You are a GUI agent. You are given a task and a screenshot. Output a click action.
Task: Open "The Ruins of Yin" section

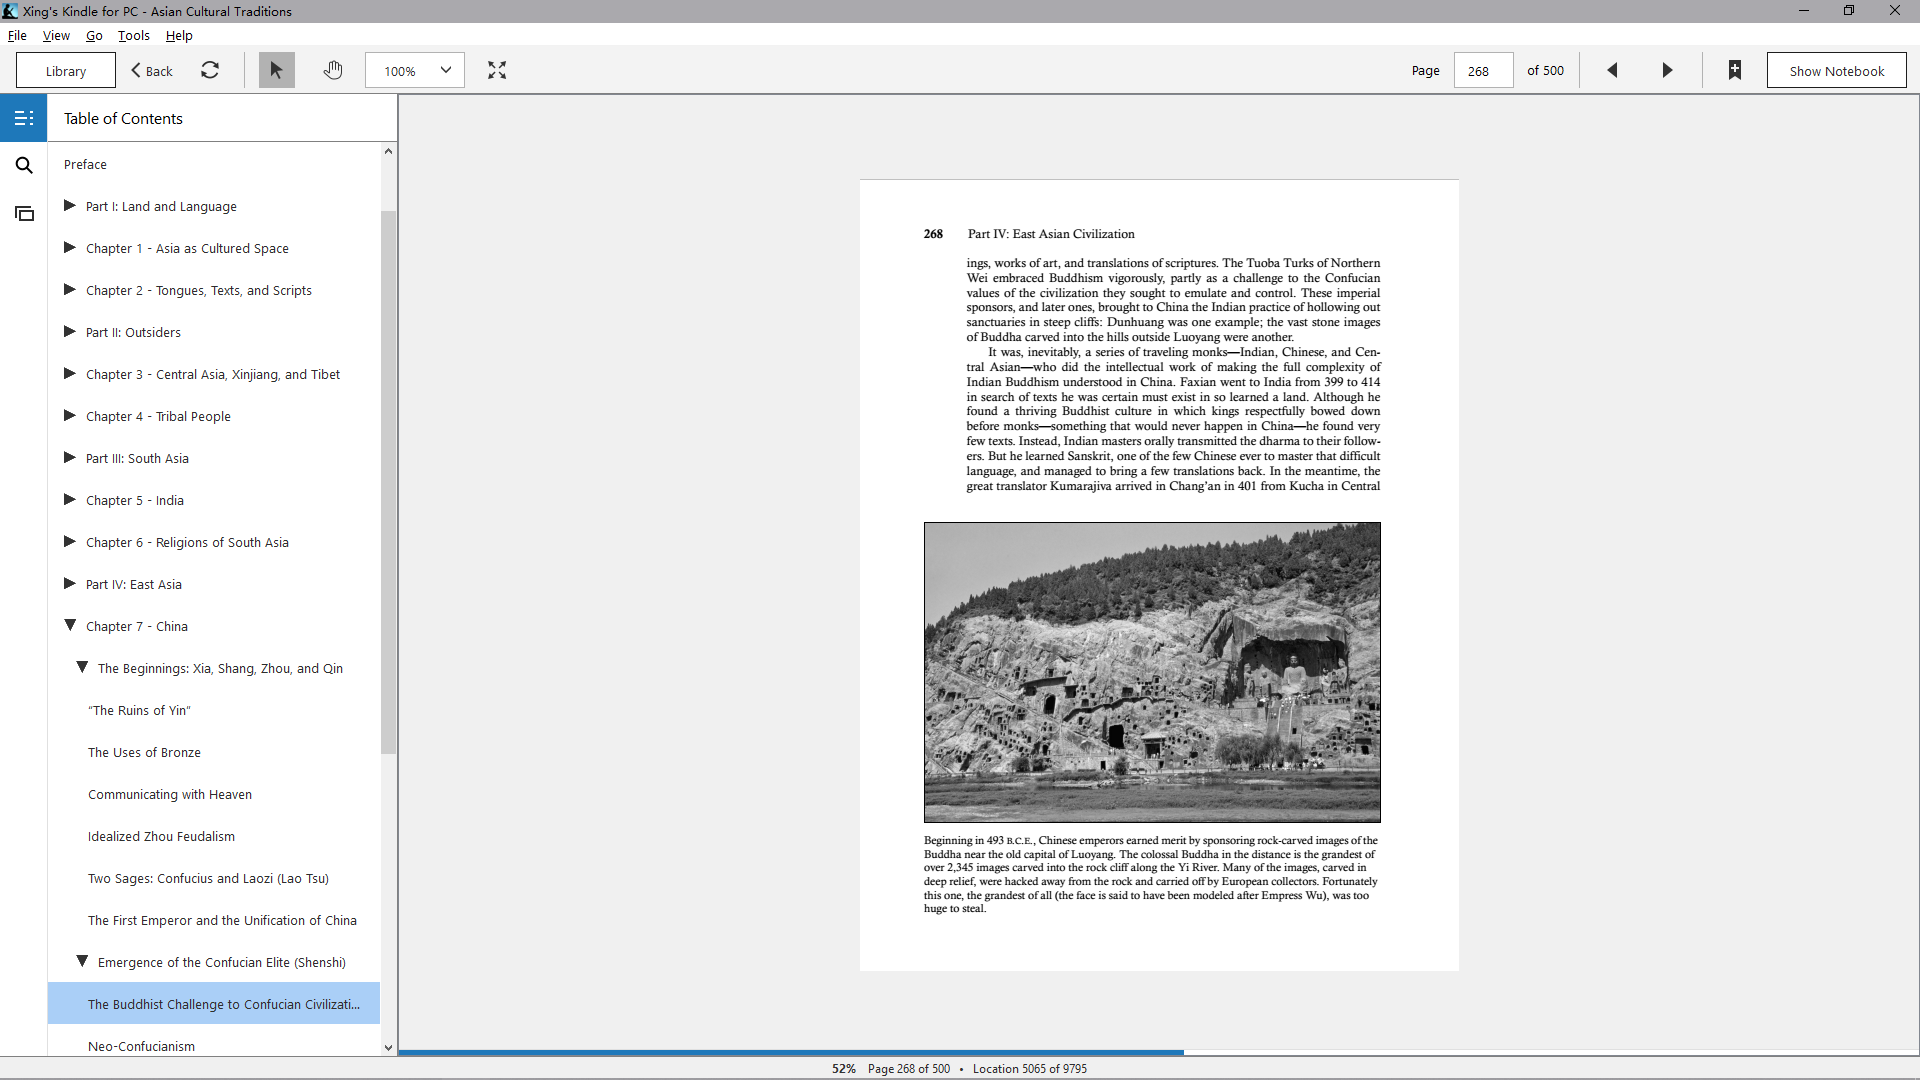point(139,710)
